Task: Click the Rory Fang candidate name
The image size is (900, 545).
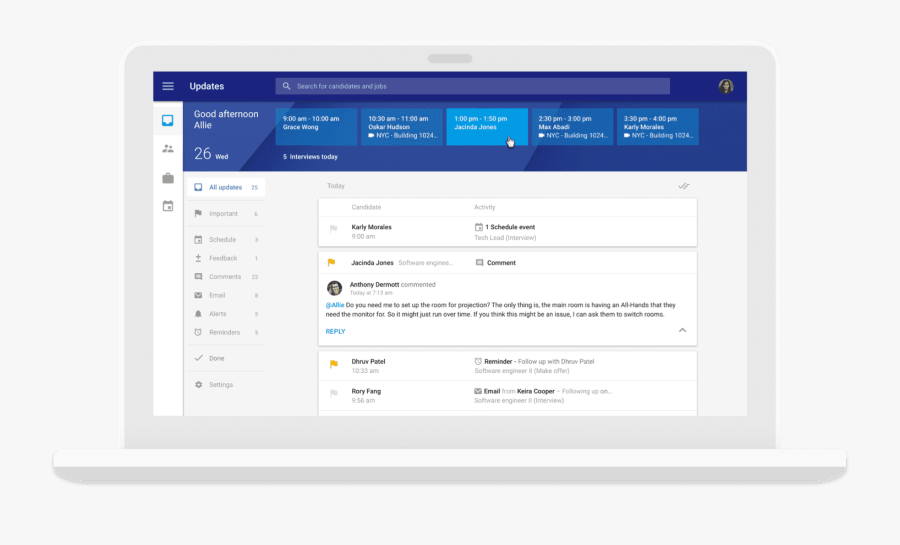Action: 366,391
